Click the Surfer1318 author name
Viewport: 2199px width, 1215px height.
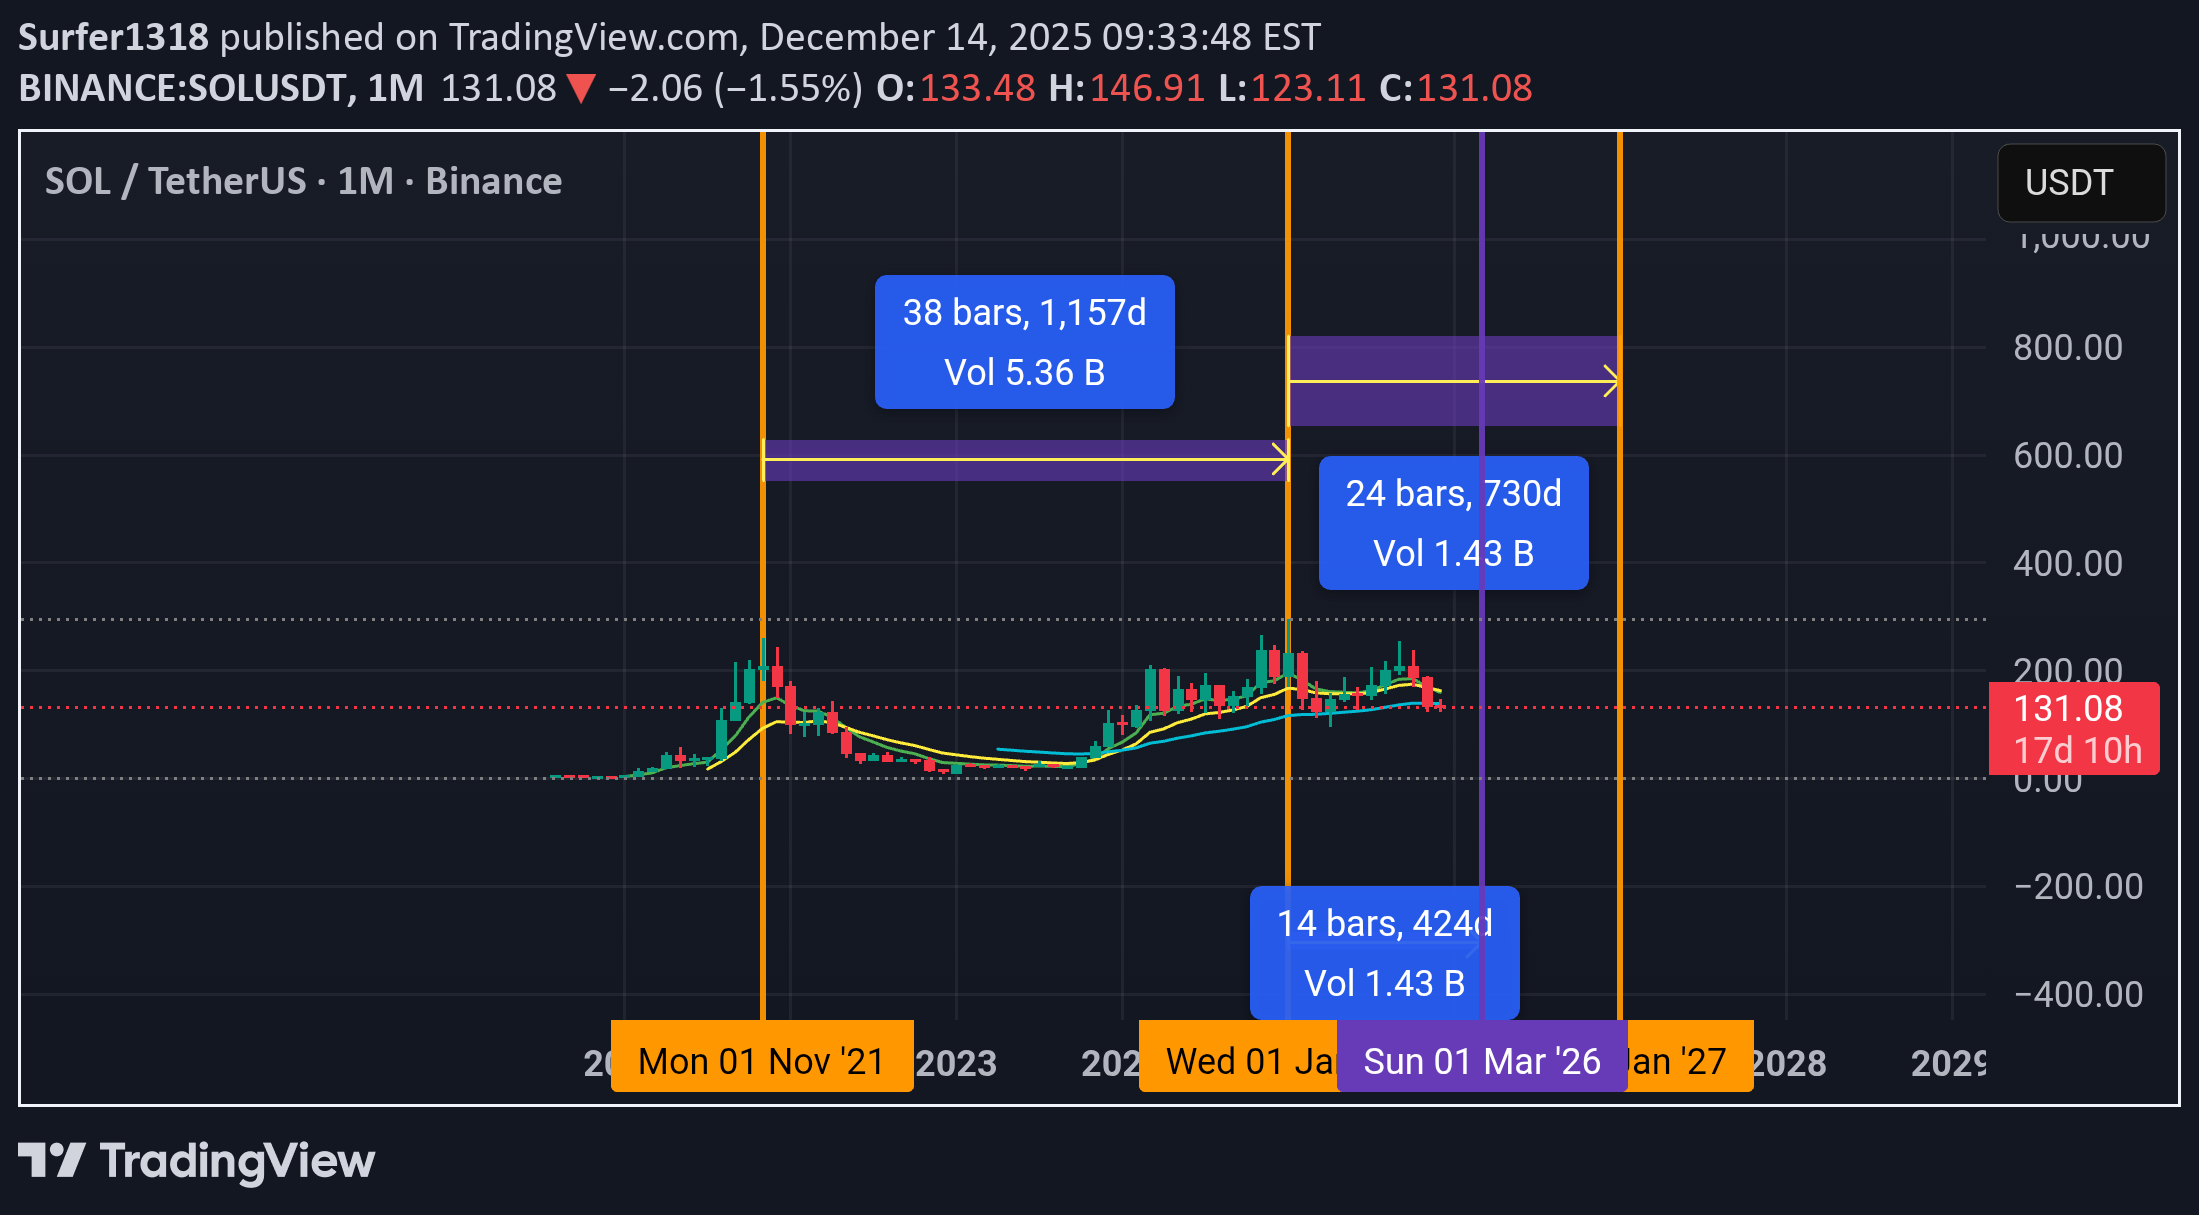(x=113, y=37)
